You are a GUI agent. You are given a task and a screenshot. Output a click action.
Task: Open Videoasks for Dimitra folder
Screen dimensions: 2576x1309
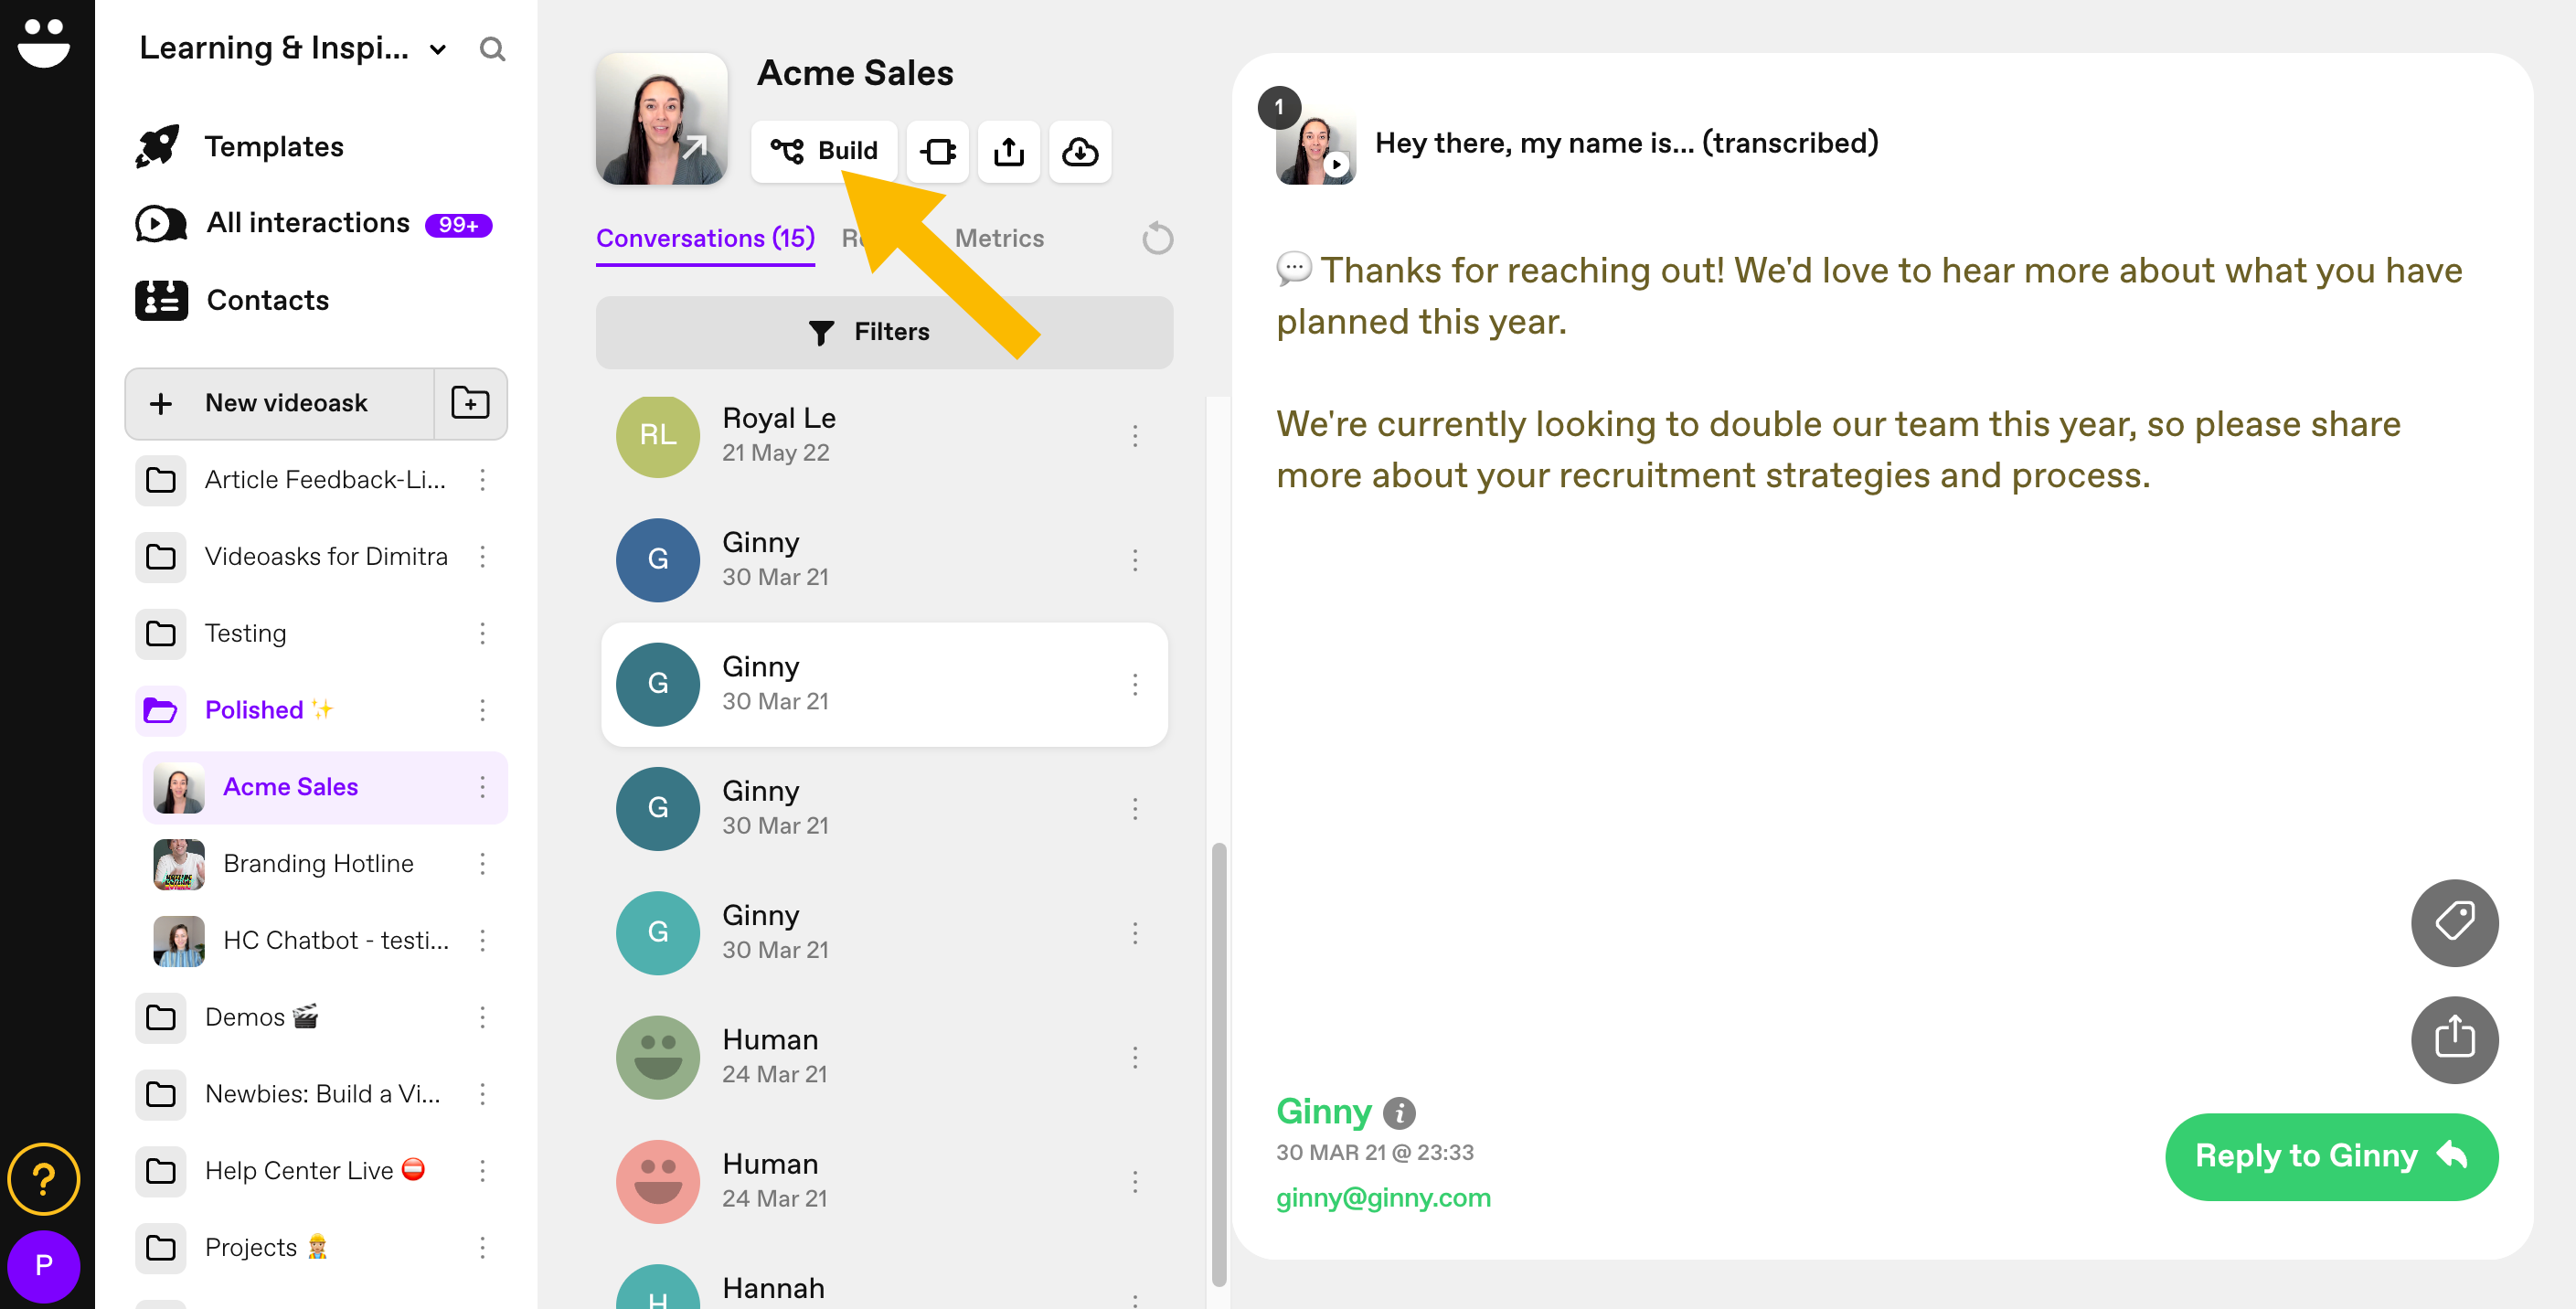(x=292, y=557)
